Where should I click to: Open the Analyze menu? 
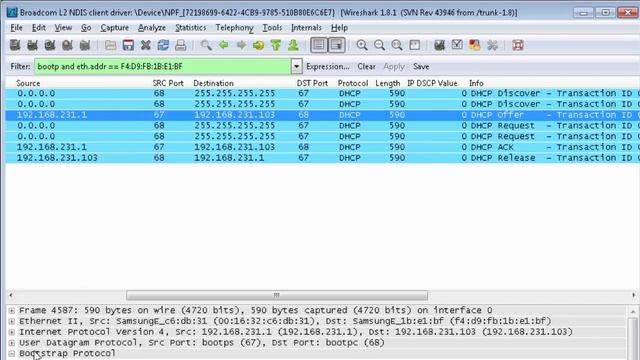[x=152, y=28]
